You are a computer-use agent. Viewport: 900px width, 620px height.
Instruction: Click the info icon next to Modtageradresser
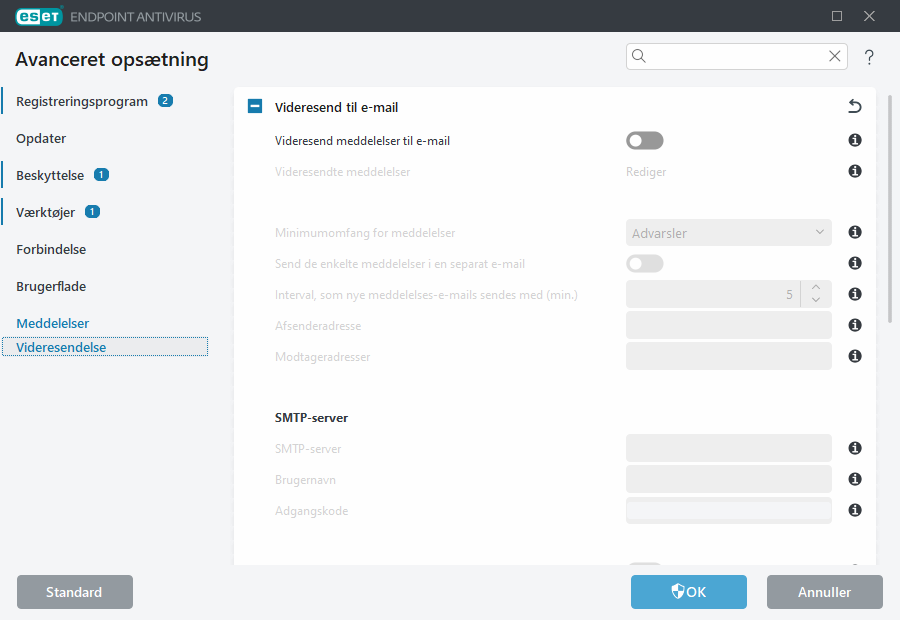(x=855, y=356)
